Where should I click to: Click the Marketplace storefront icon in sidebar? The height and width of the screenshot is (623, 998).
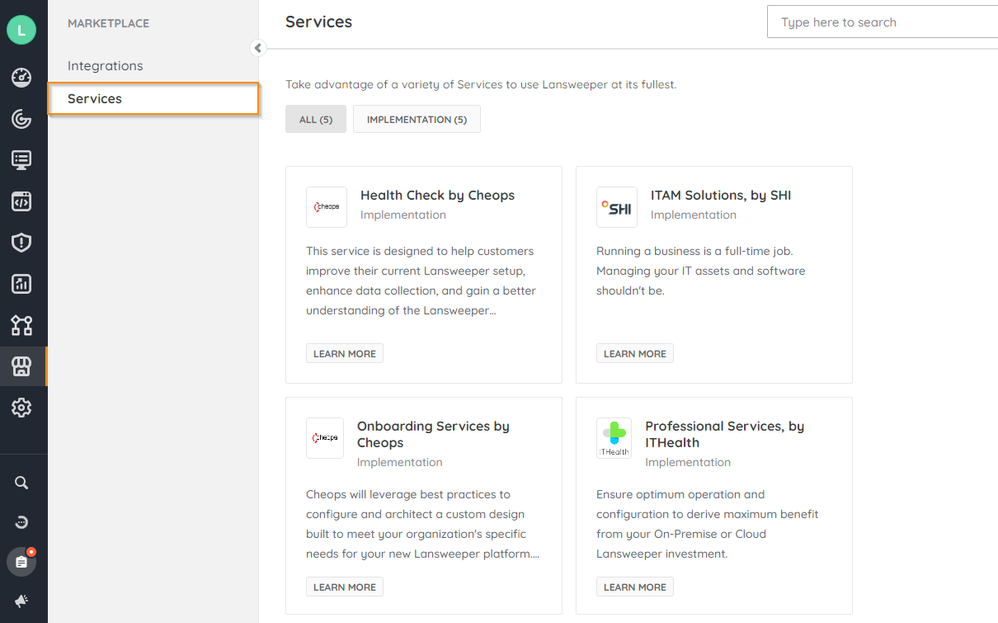click(21, 366)
